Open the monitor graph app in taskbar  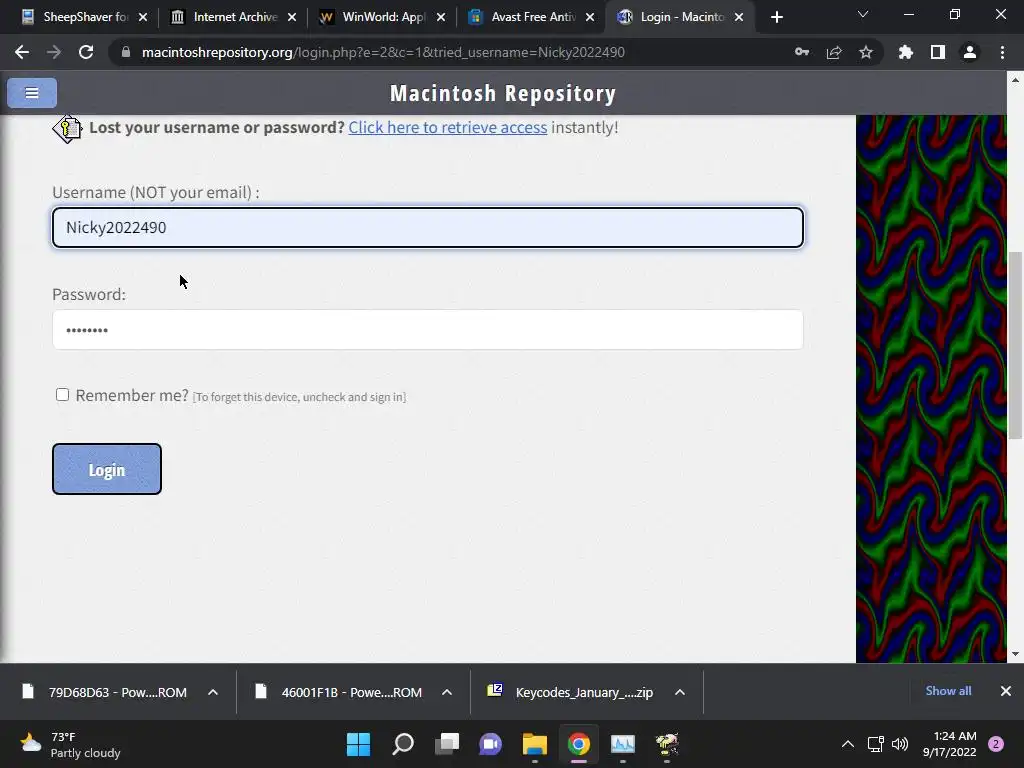[x=623, y=744]
